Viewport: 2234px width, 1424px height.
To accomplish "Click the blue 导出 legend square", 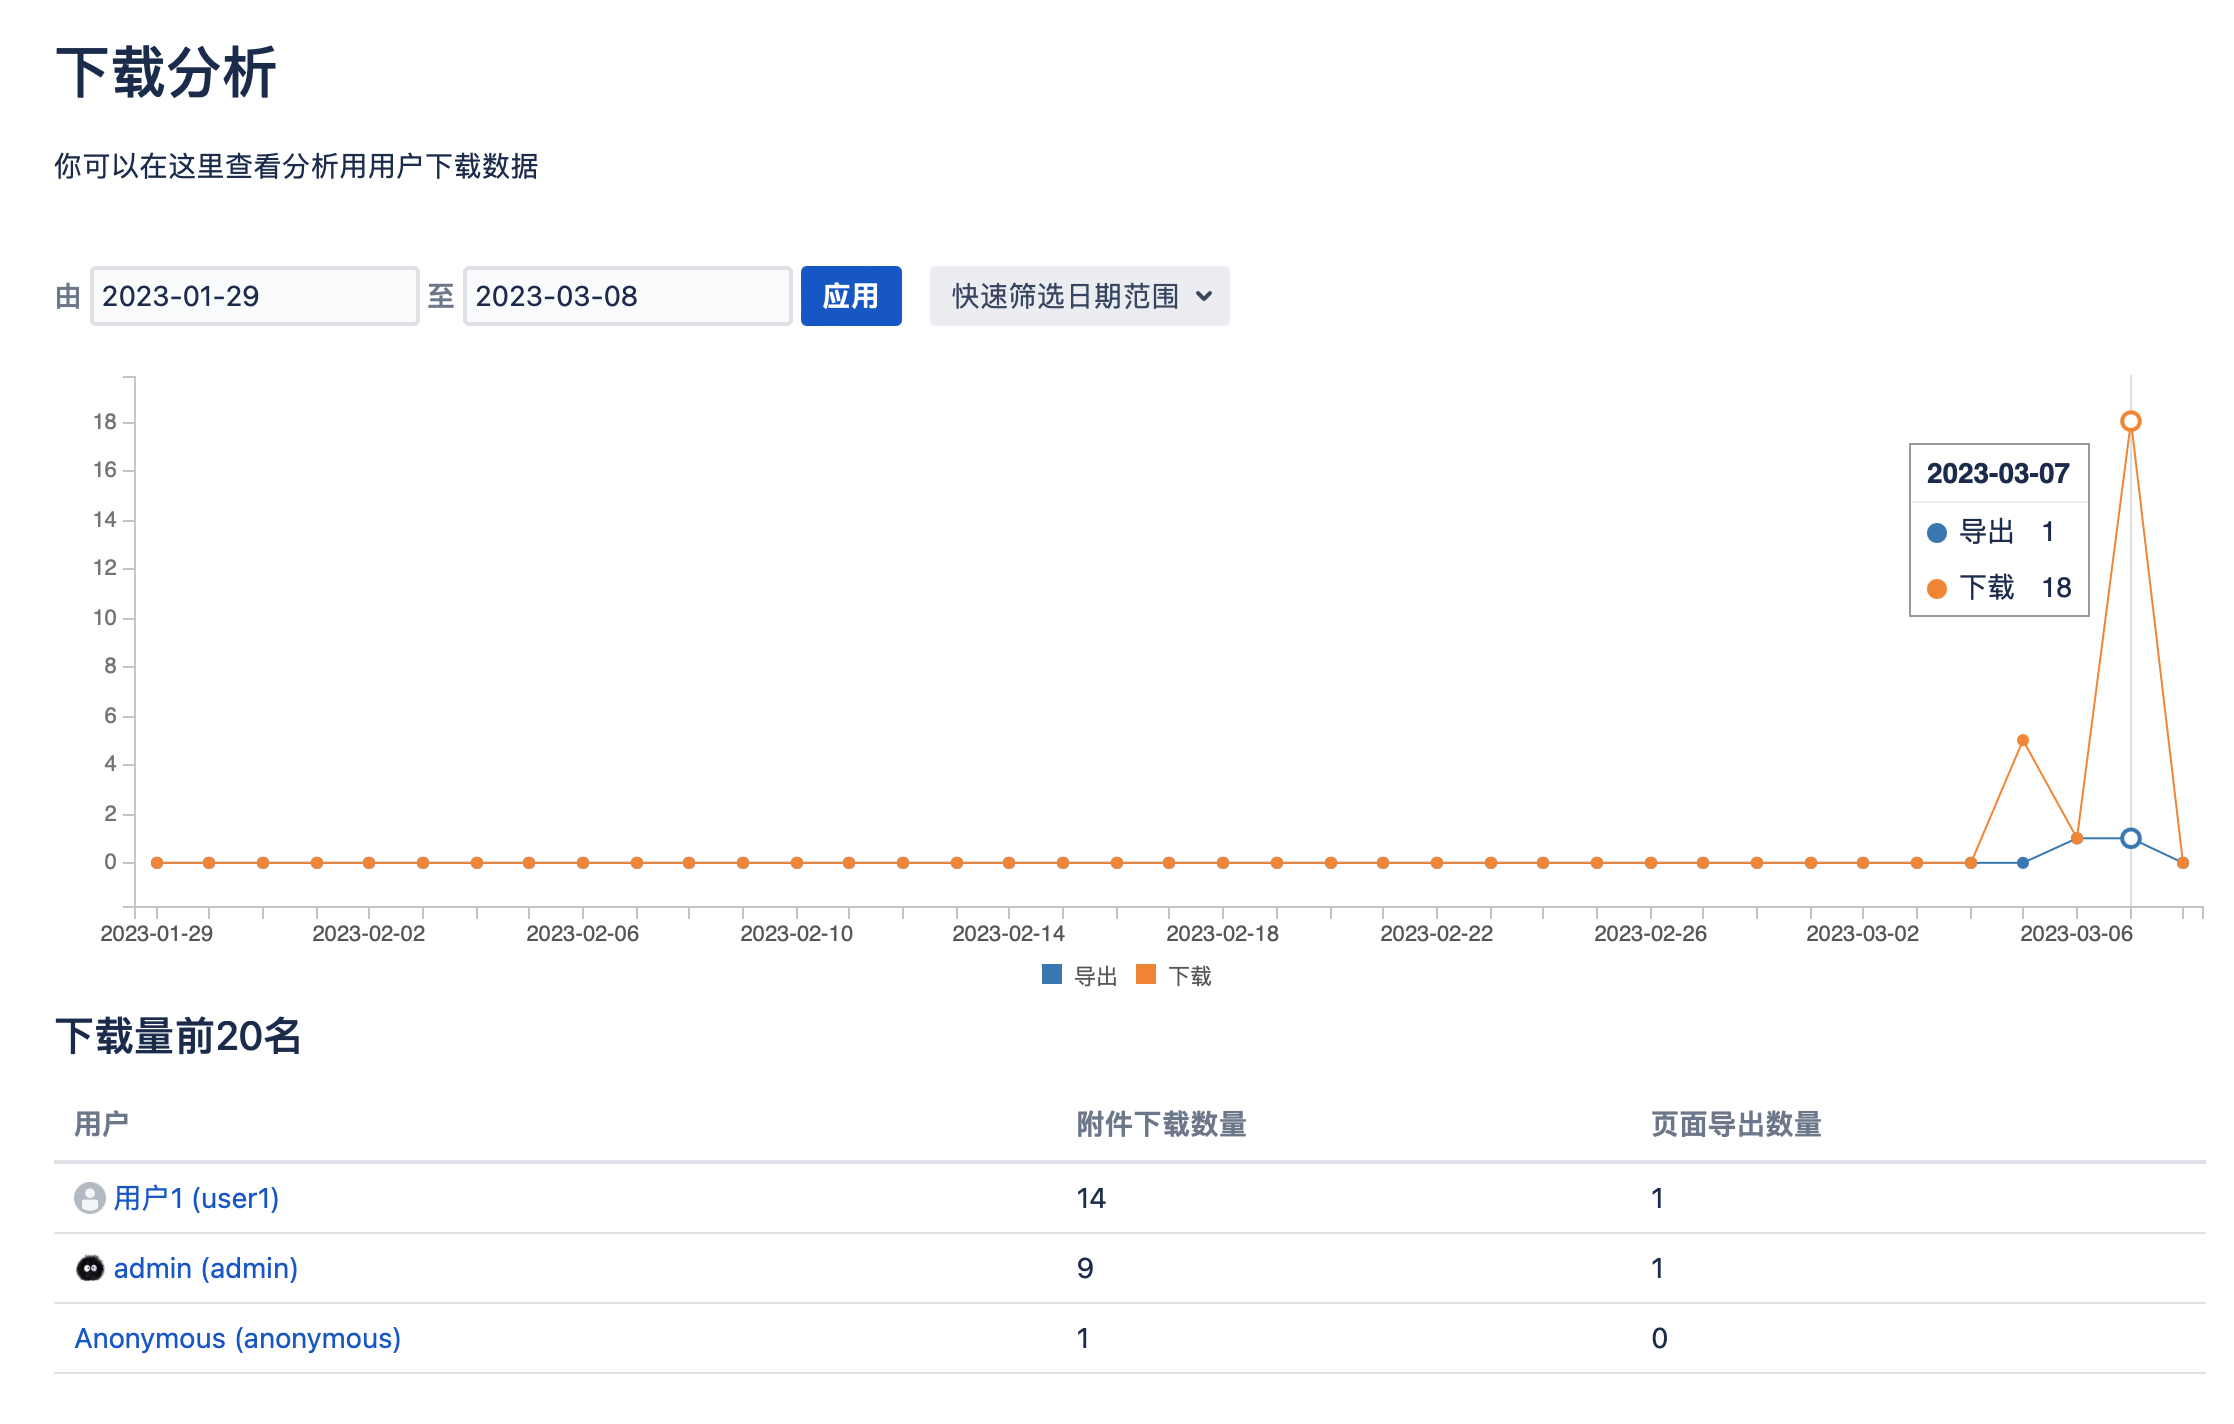I will tap(1051, 975).
